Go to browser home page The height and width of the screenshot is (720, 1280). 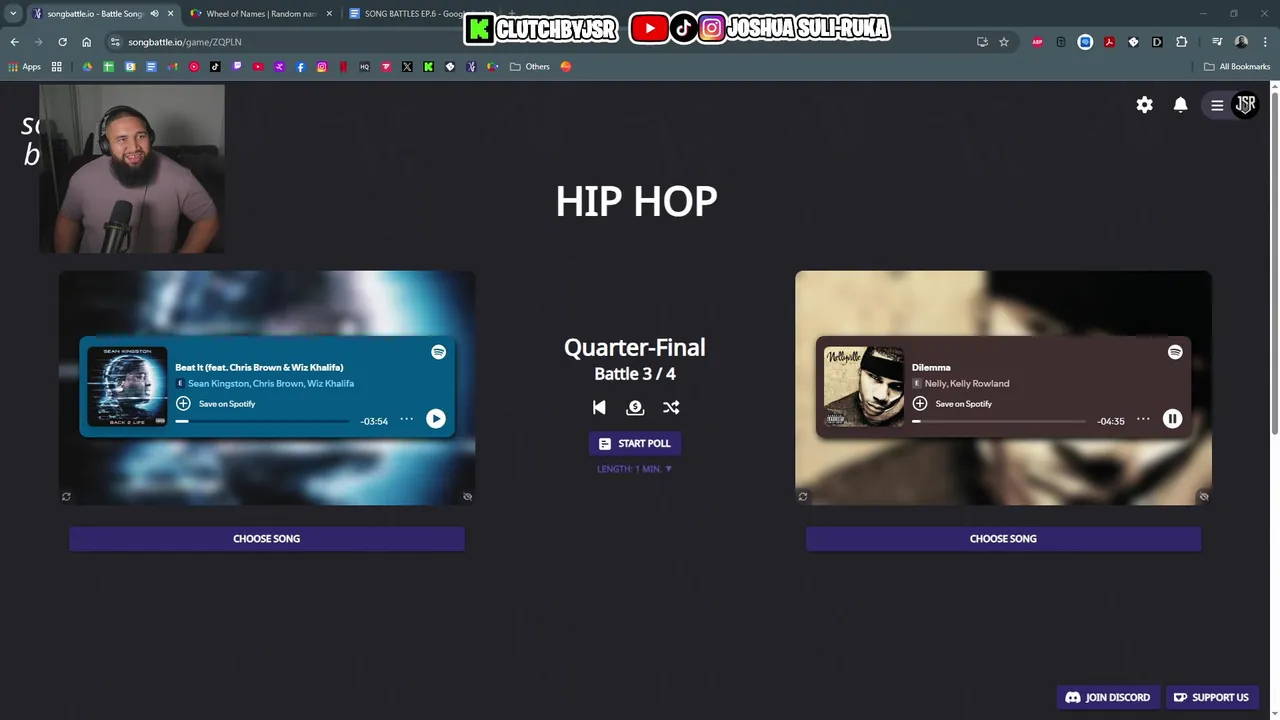86,42
